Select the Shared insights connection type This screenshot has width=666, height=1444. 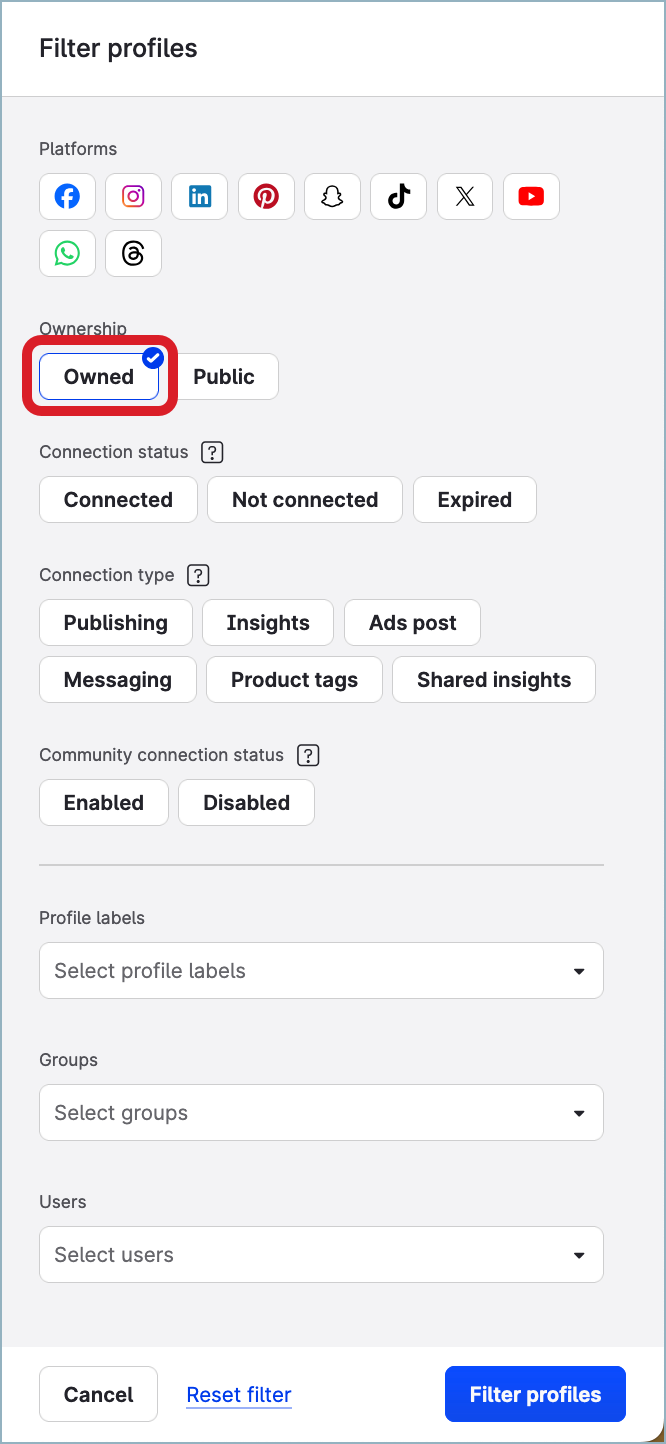[493, 679]
